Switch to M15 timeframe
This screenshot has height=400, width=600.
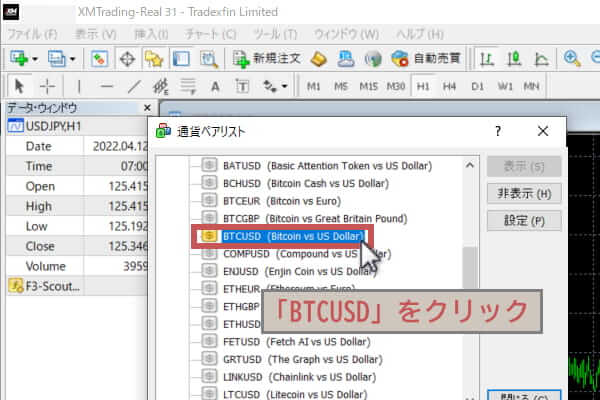(368, 87)
